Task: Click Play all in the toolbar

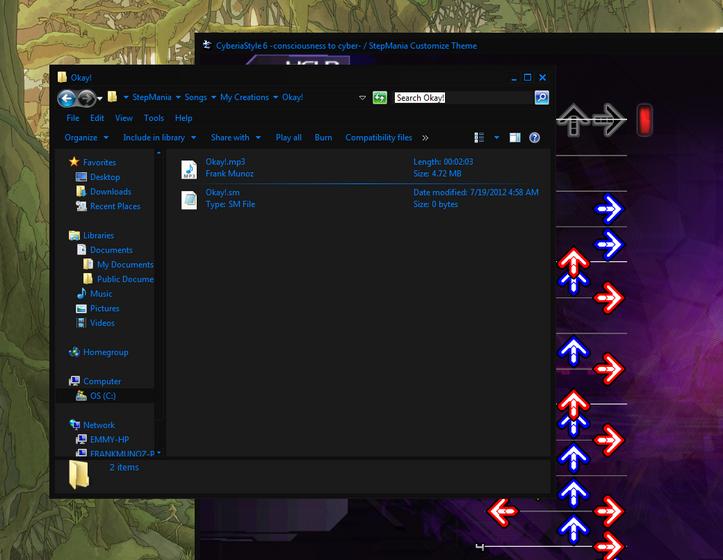Action: pos(289,137)
